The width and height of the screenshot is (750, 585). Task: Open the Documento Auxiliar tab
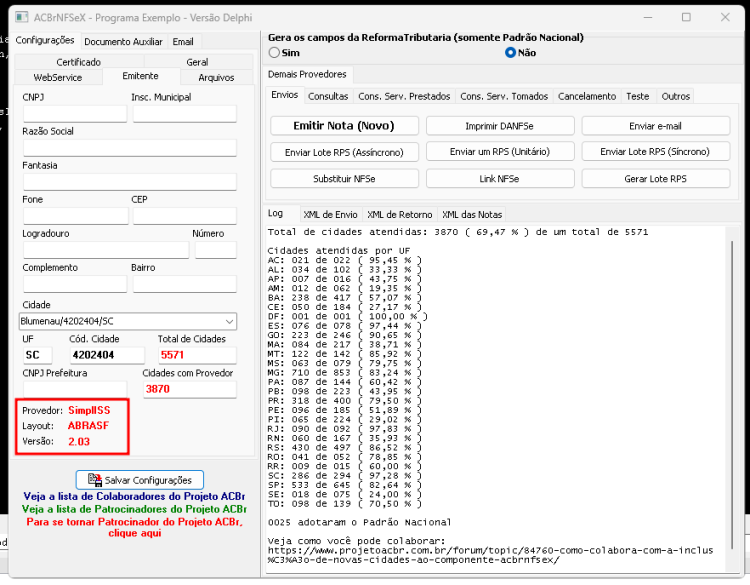123,42
